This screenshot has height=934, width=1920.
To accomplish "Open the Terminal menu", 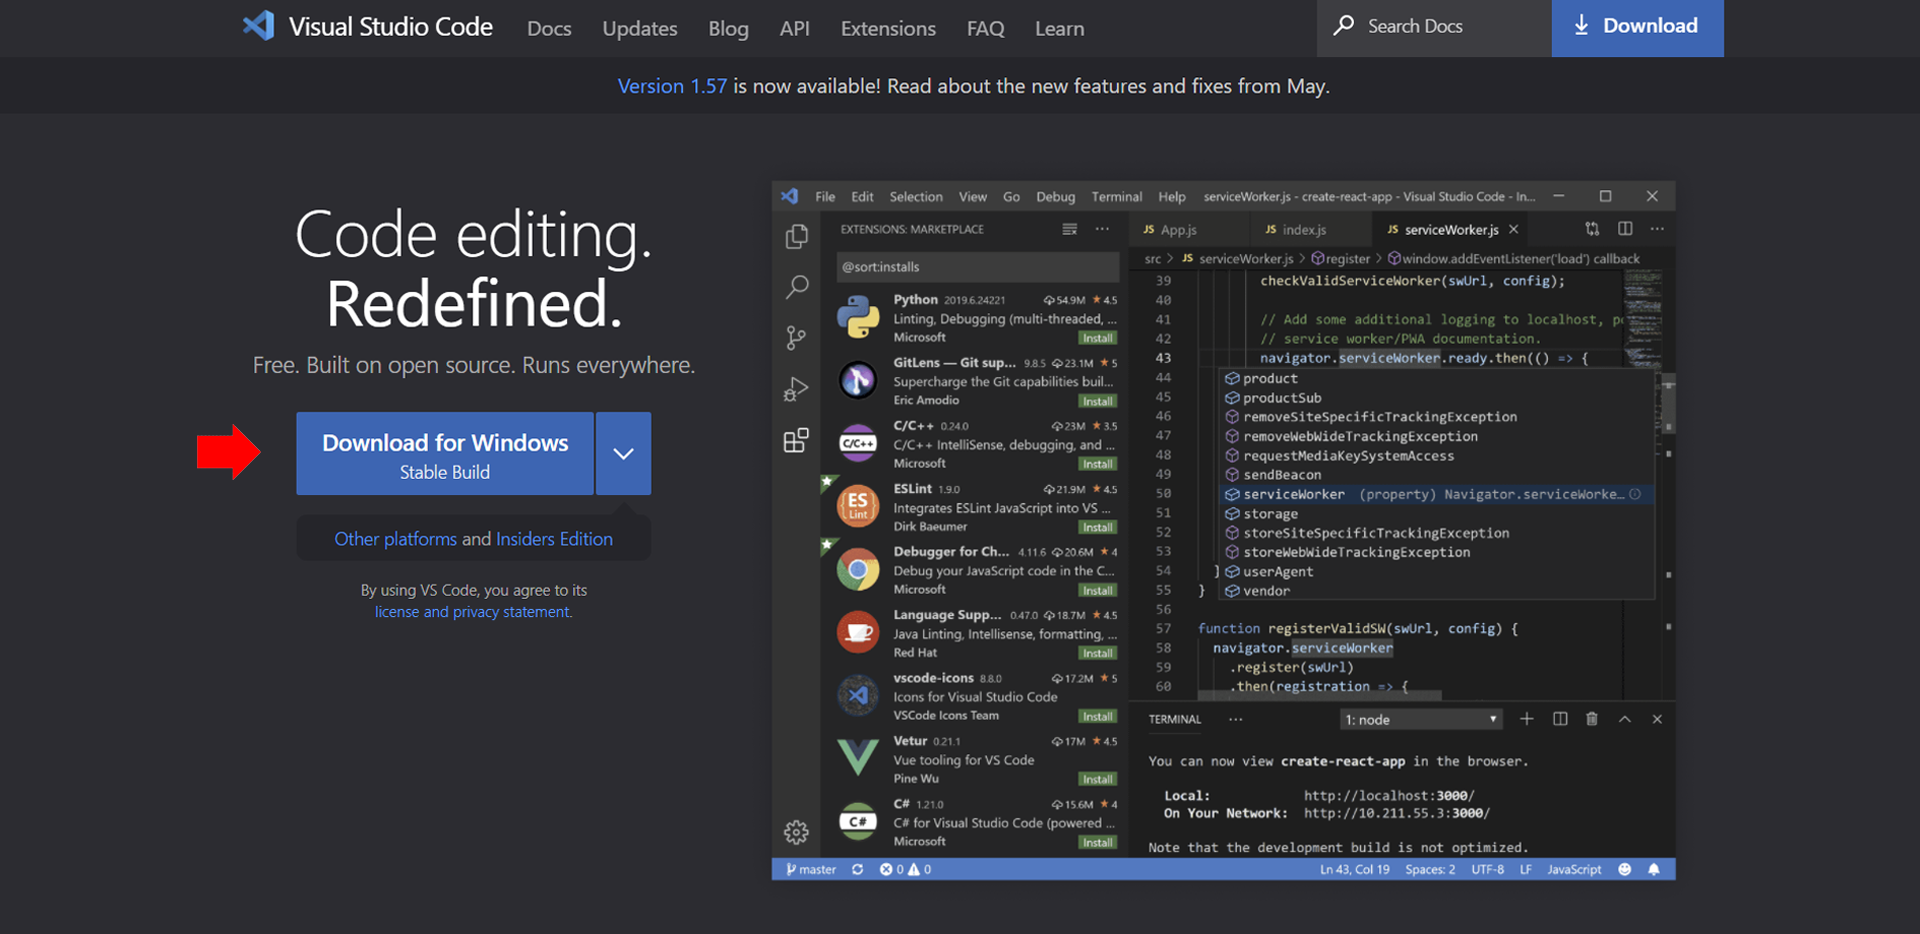I will 1117,196.
